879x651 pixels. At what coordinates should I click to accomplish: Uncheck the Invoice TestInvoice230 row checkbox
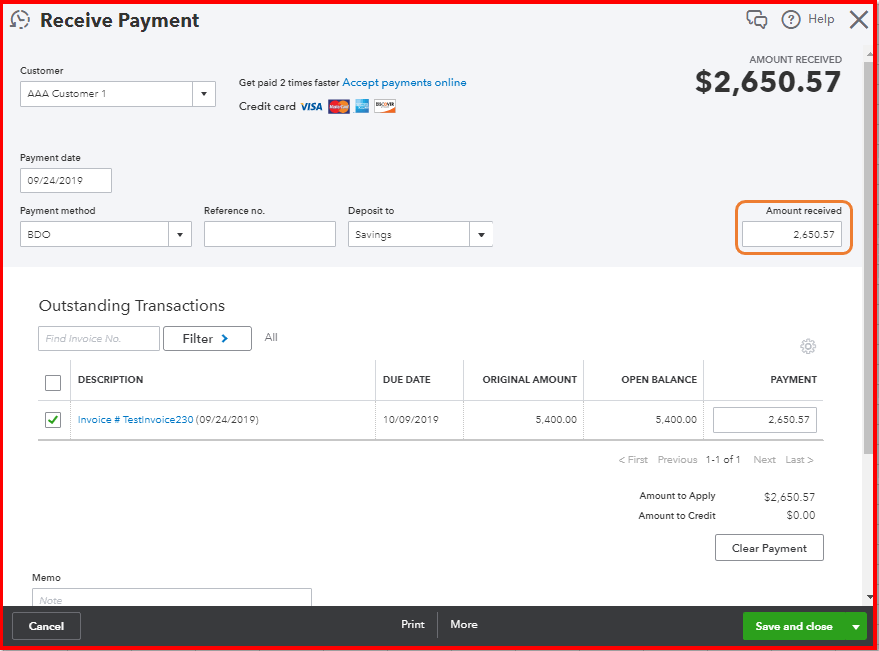click(x=53, y=420)
